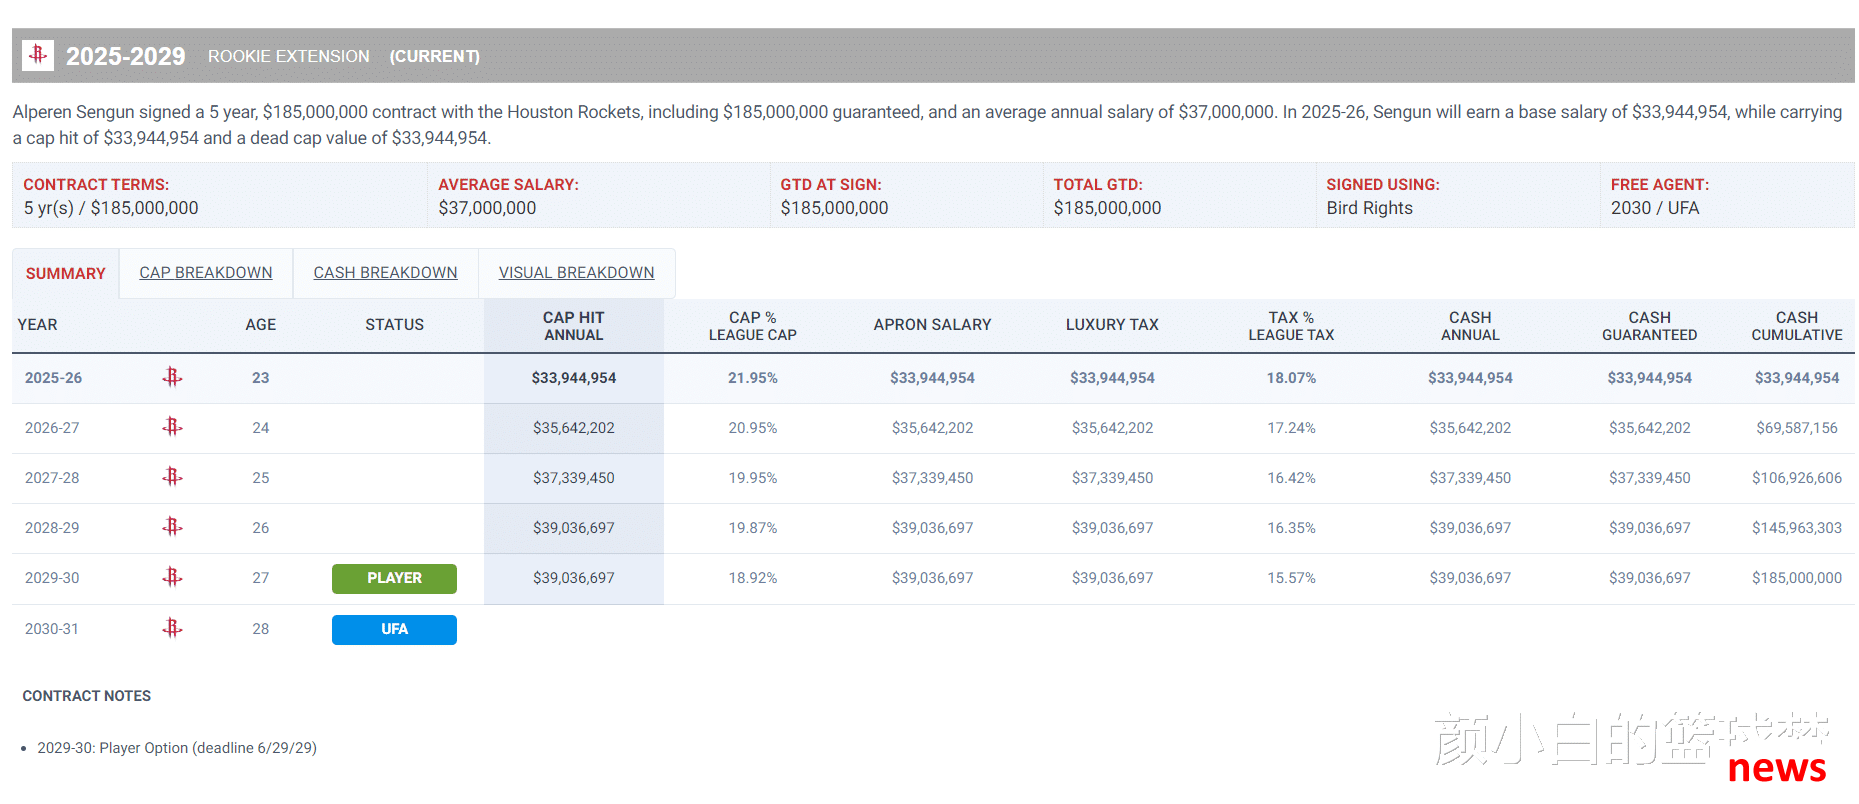The image size is (1859, 804).
Task: Click the Rockets logo in the 2027-28 row
Action: pos(172,477)
